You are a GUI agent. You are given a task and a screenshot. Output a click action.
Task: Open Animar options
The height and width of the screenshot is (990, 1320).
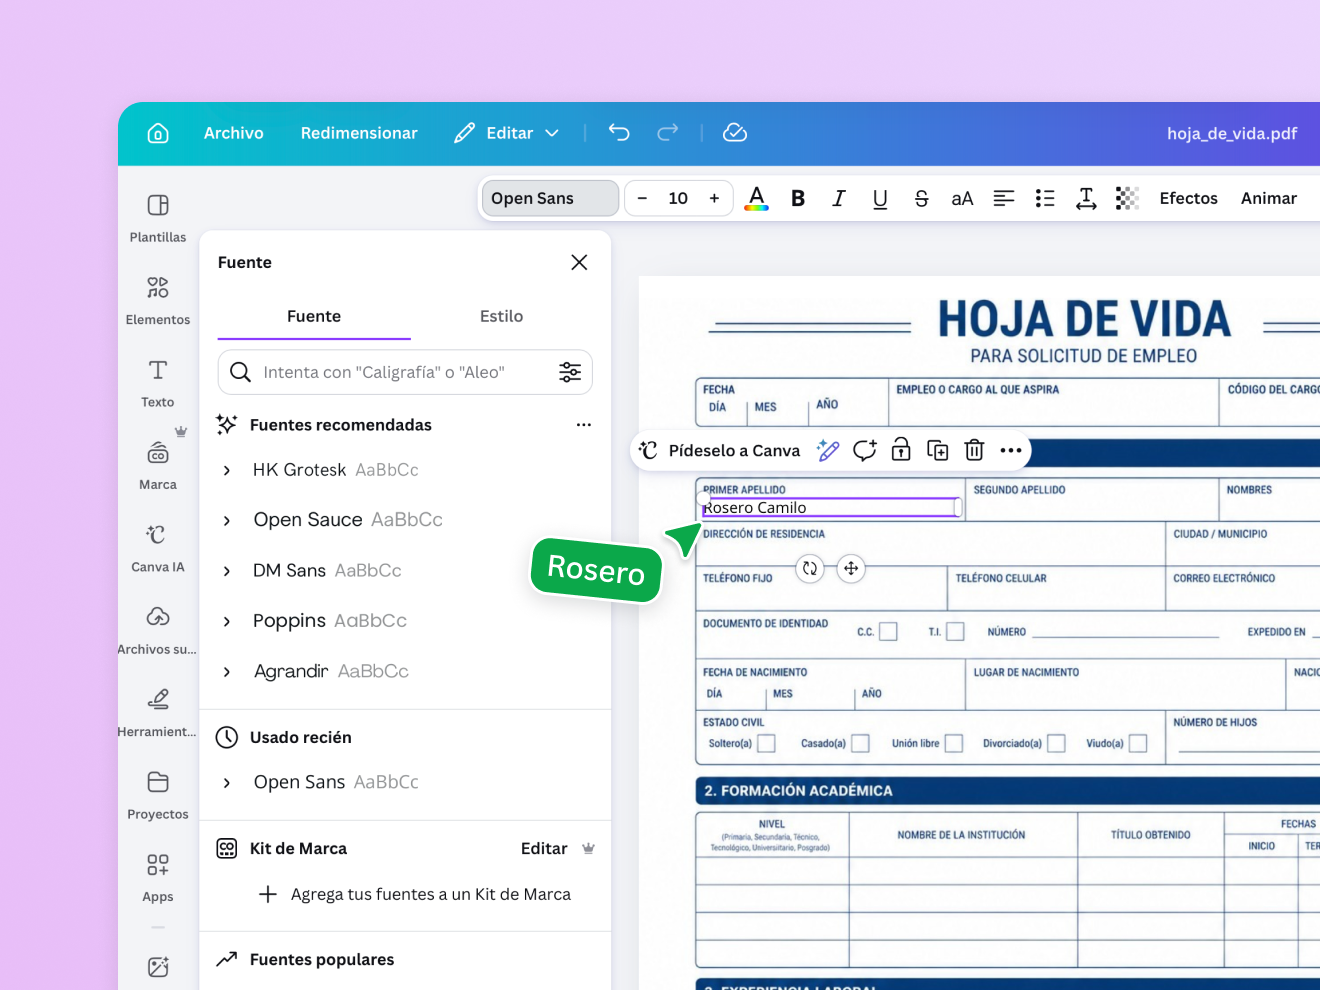coord(1269,198)
